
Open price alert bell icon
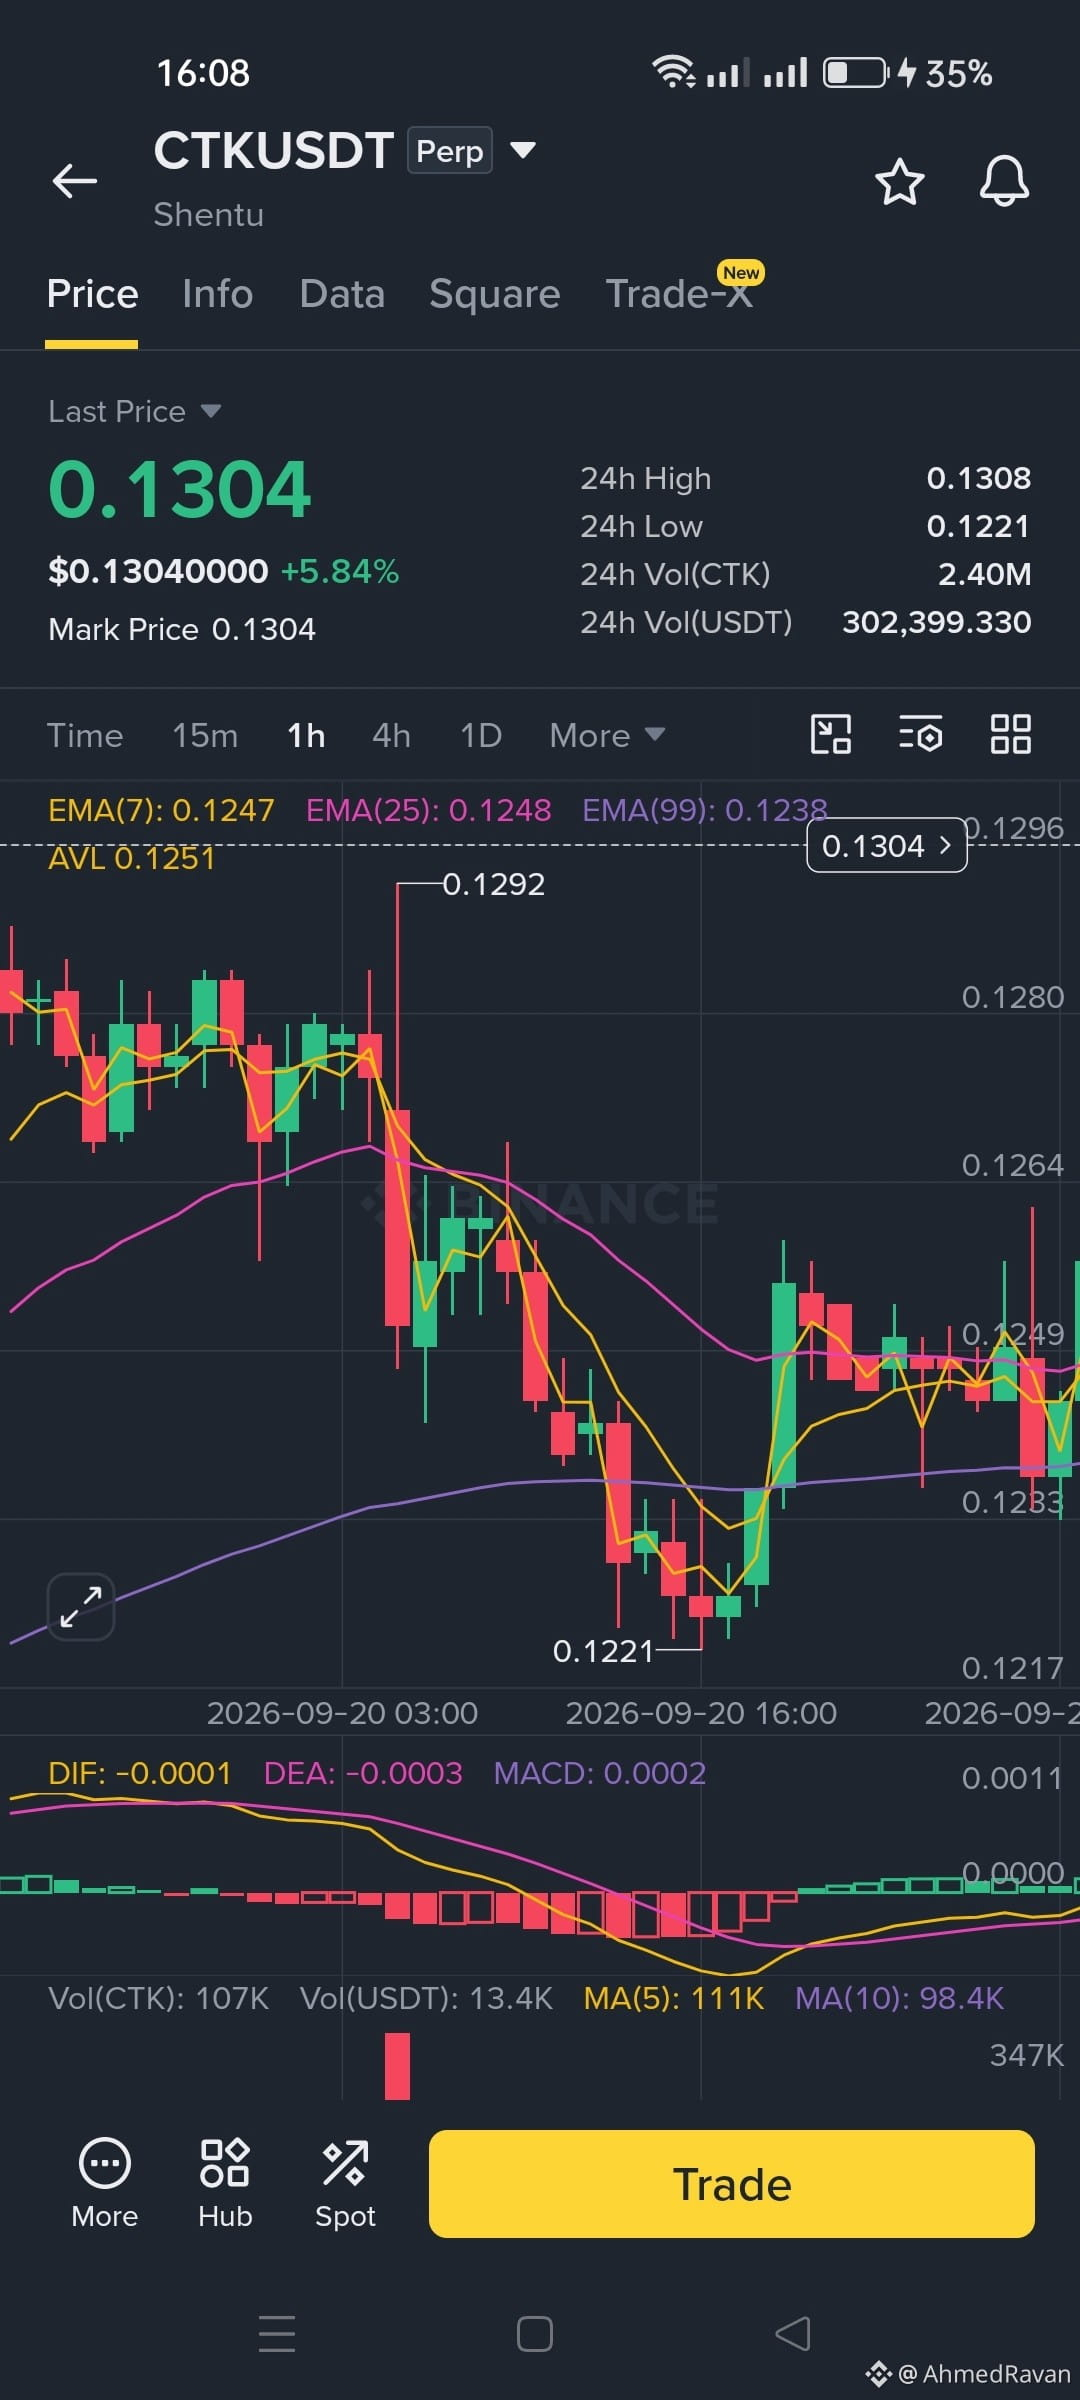(x=1004, y=182)
